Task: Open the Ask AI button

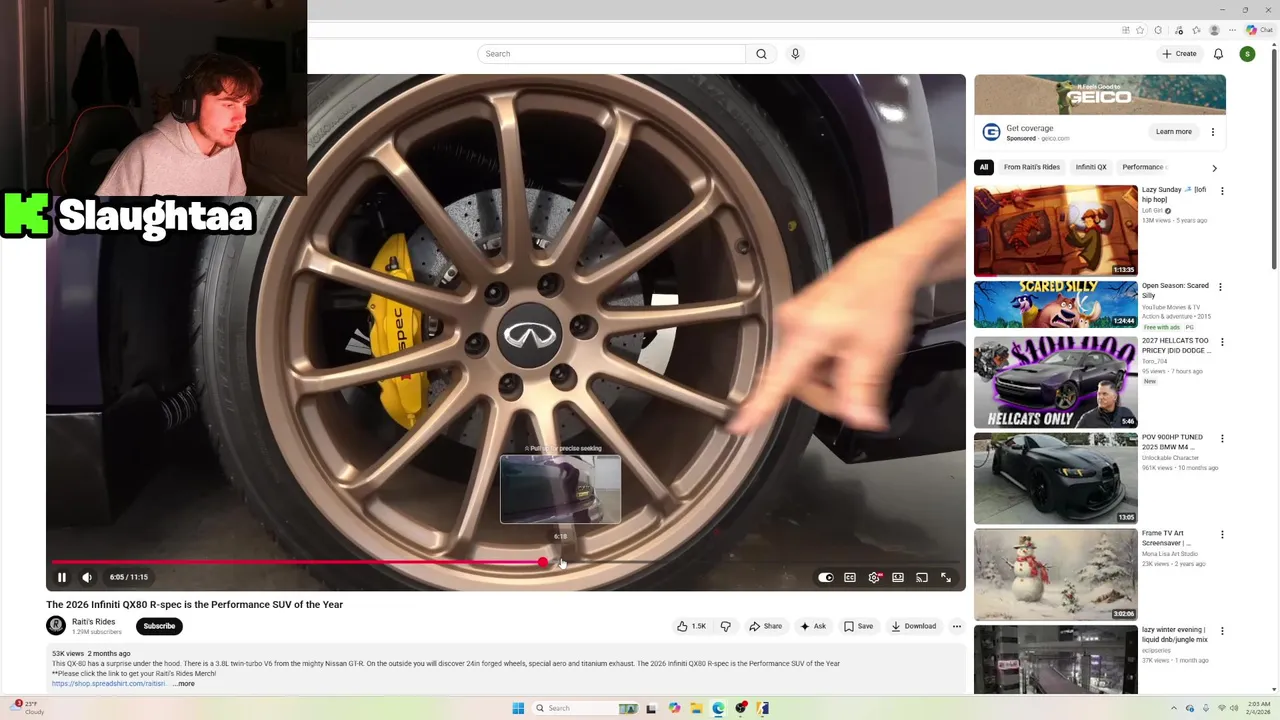Action: point(813,626)
